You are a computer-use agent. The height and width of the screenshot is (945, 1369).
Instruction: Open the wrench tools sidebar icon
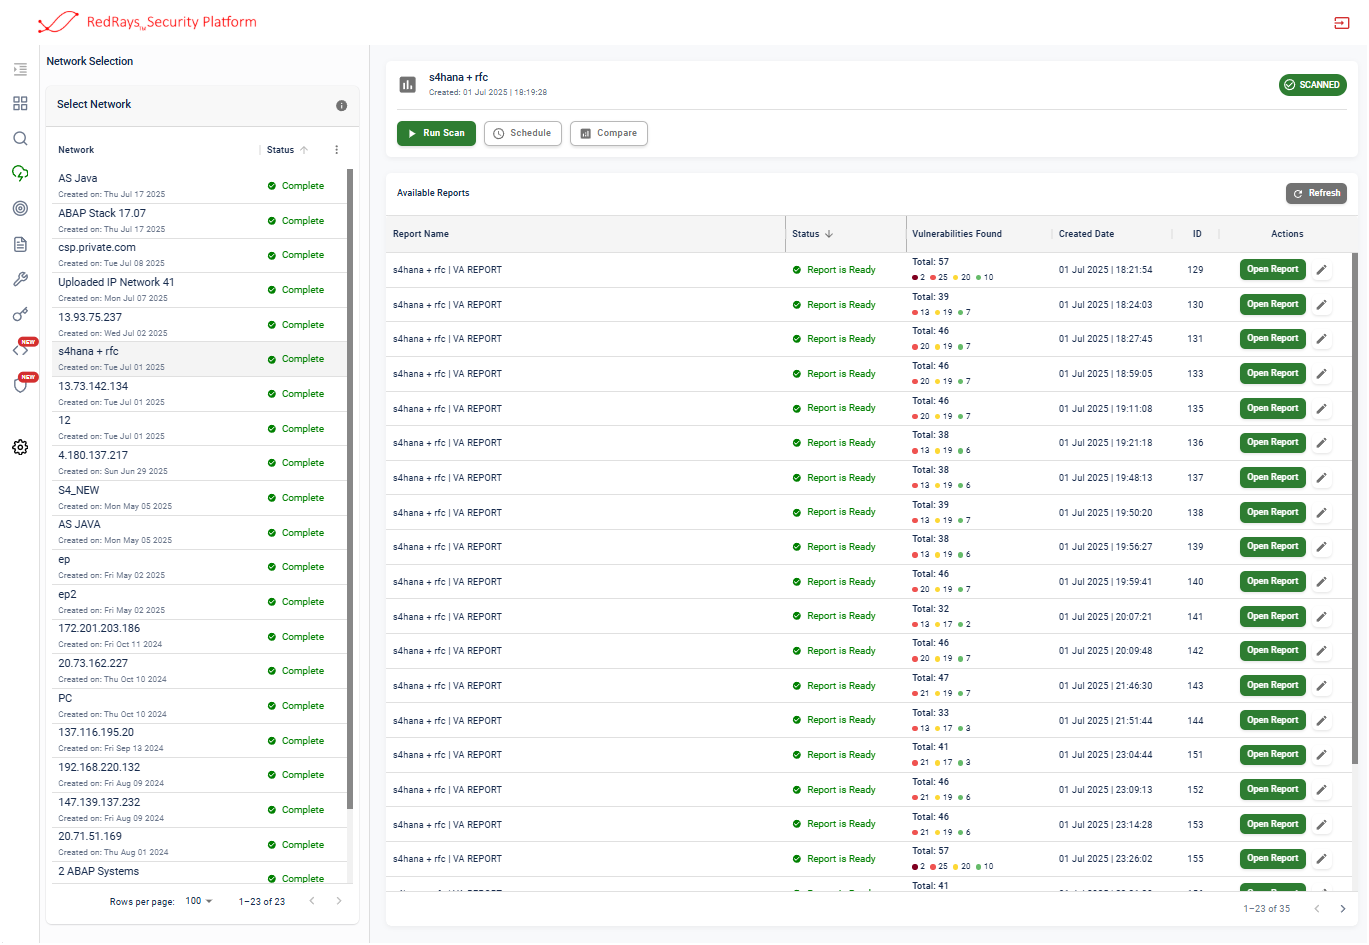click(20, 279)
